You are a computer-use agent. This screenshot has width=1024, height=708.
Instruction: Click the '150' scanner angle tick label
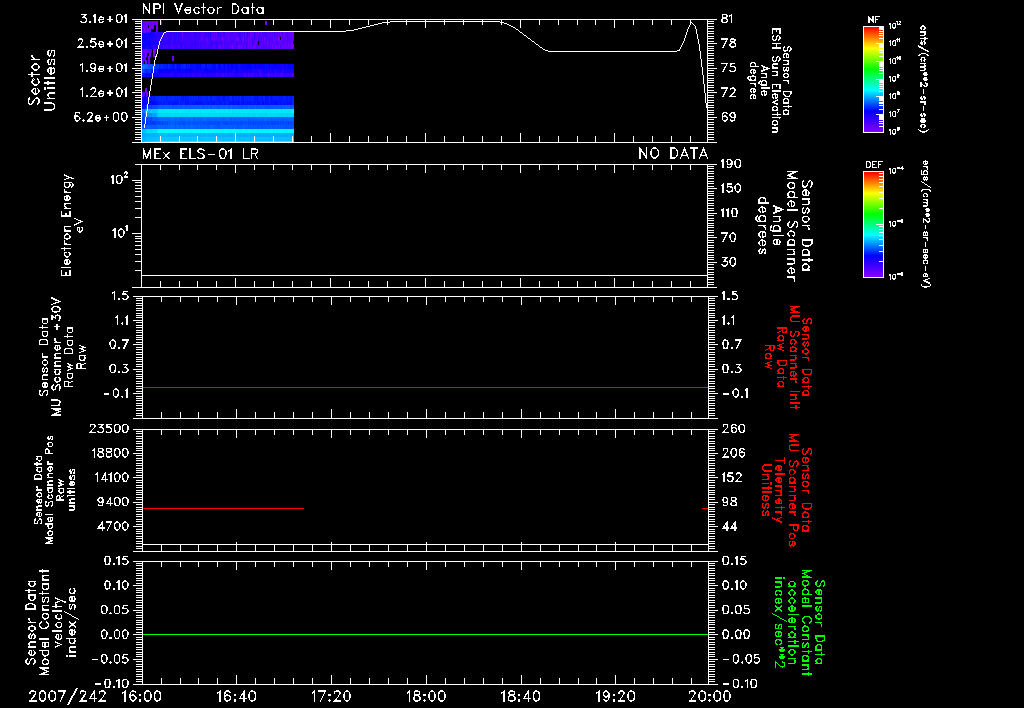pos(731,188)
